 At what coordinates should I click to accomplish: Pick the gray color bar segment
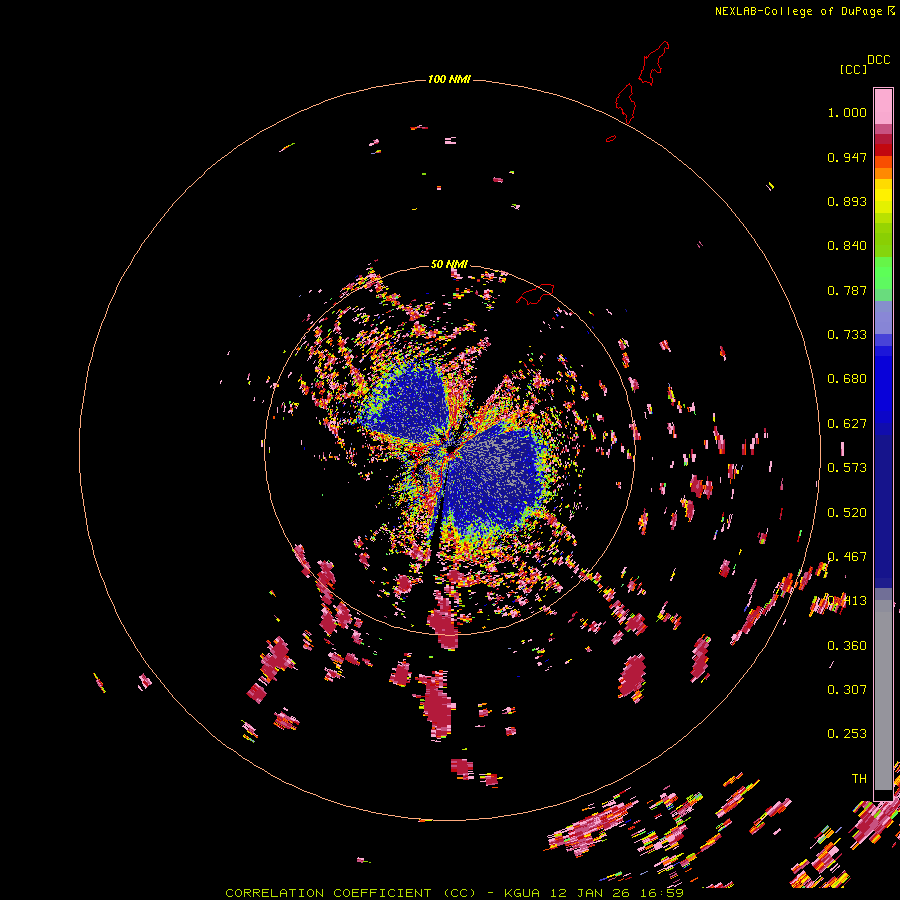tap(883, 695)
